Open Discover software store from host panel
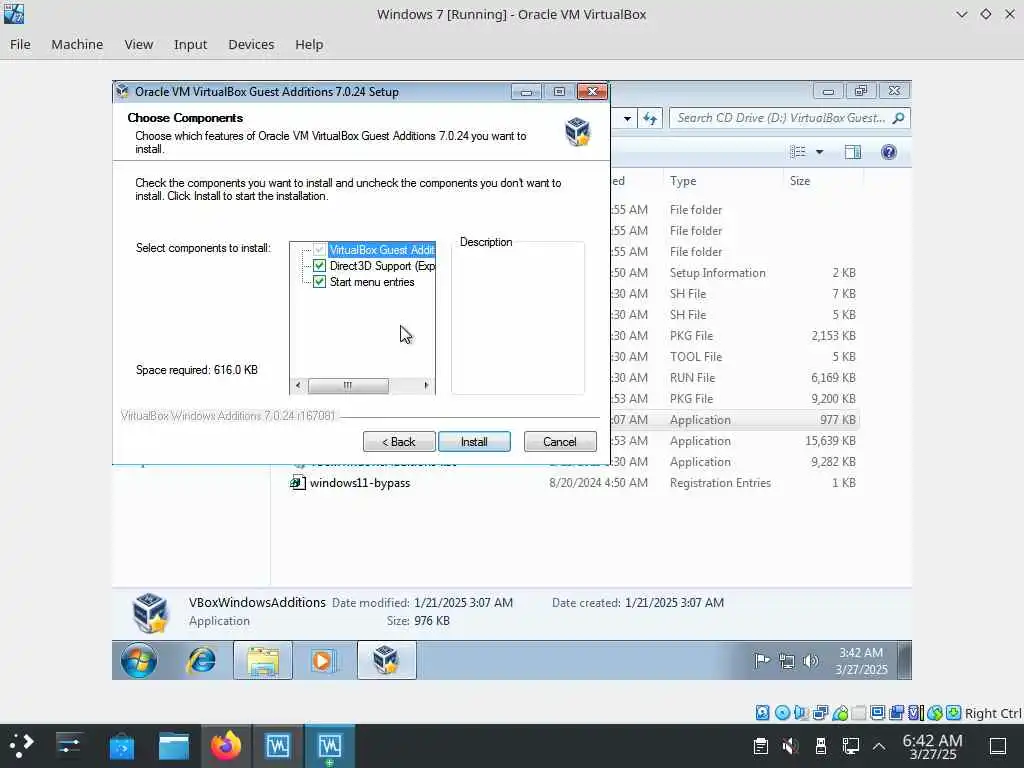 click(x=121, y=746)
